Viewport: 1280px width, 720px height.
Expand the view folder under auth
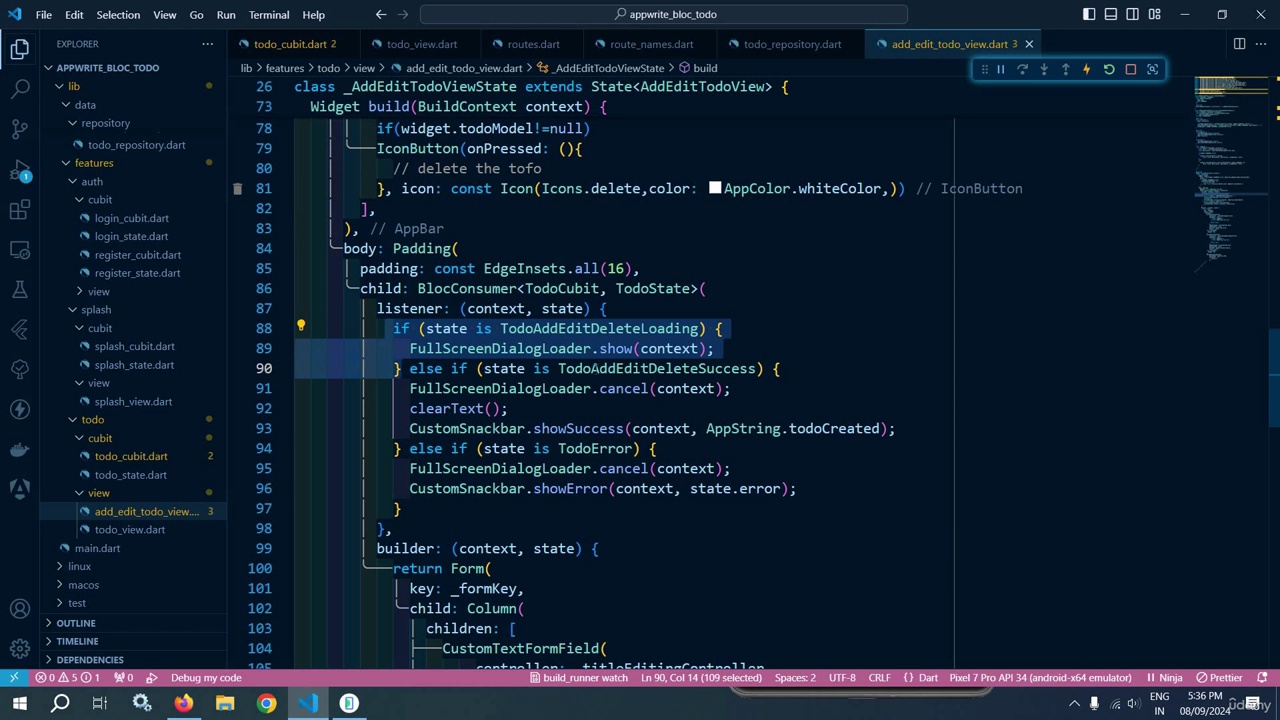coord(98,291)
